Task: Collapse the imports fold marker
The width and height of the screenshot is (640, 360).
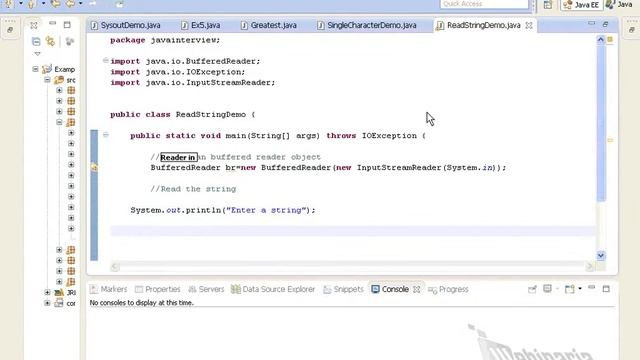Action: [x=106, y=60]
